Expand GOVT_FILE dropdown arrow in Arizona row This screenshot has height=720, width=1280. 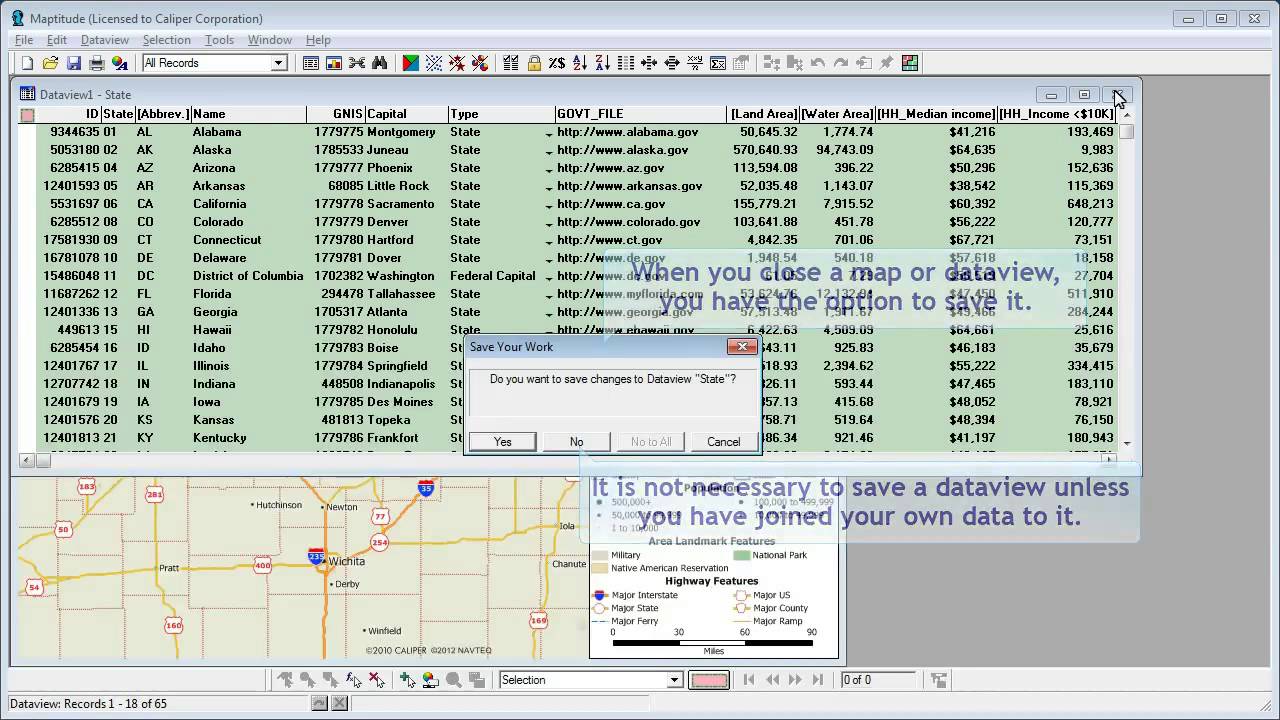[549, 169]
